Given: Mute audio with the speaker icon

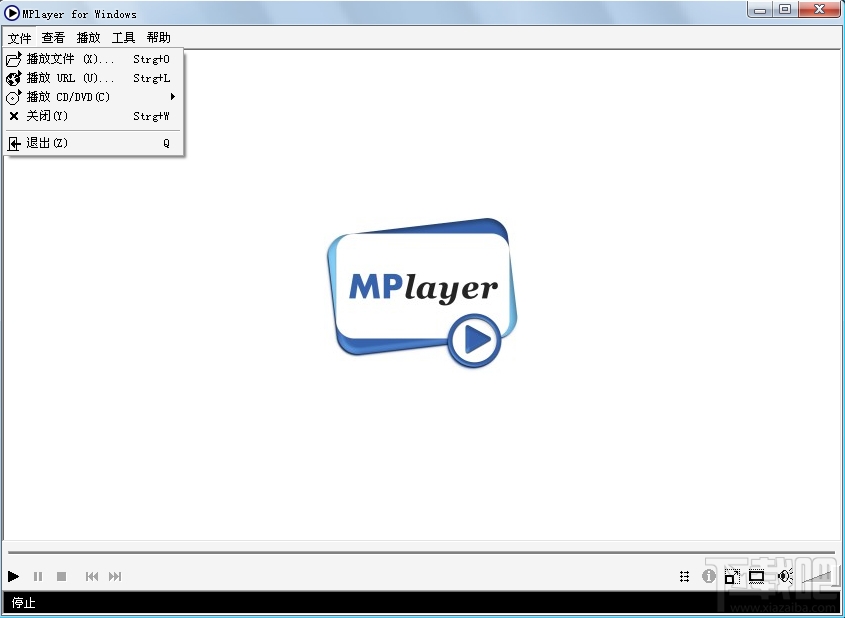Looking at the screenshot, I should (785, 576).
